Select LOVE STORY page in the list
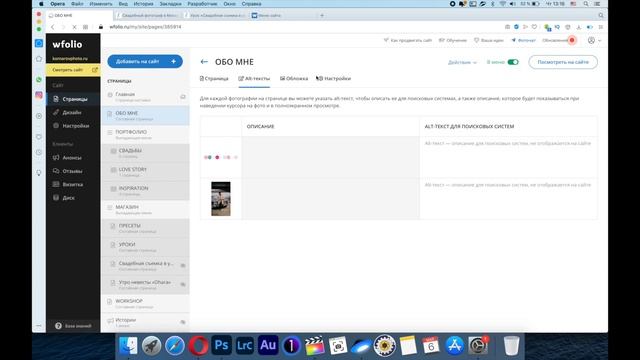This screenshot has height=360, width=640. click(145, 172)
